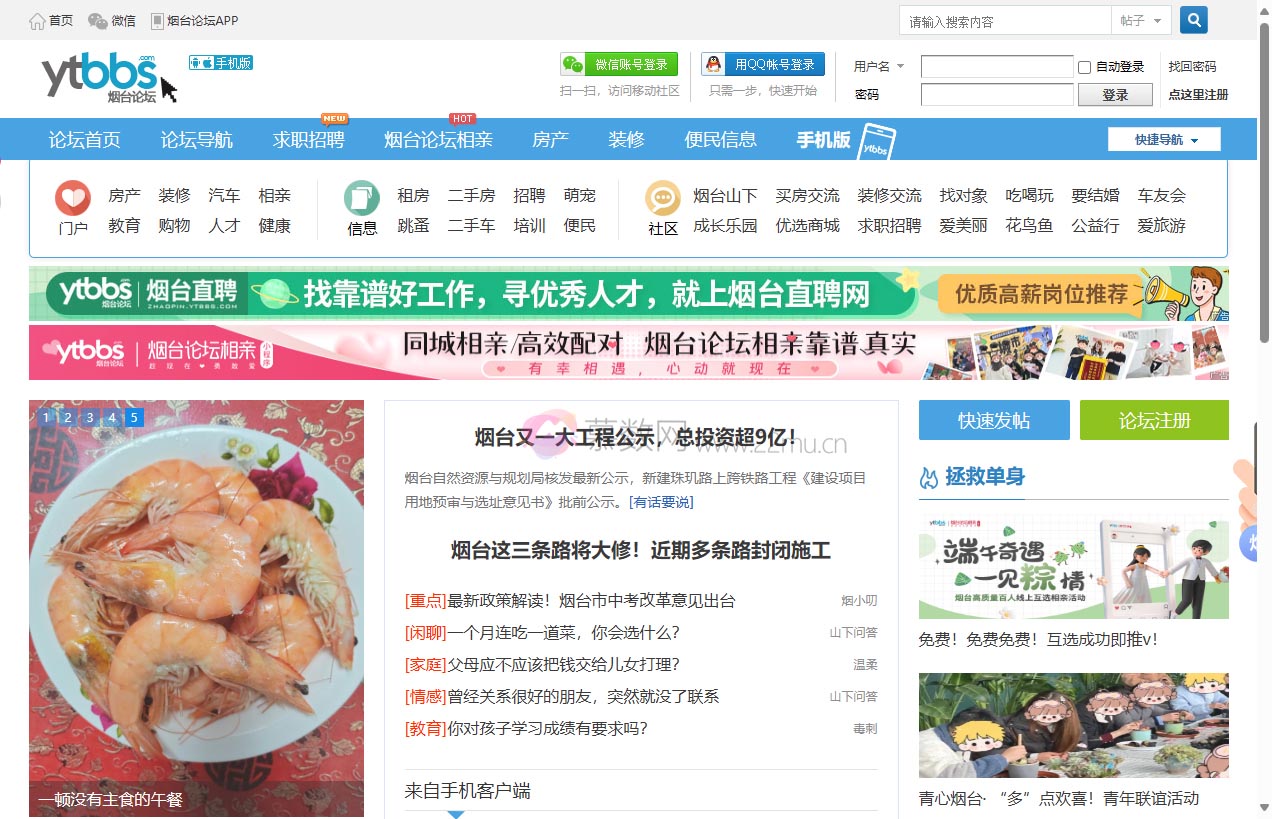Open the 快捷导航 dropdown menu
1272x819 pixels.
(1163, 139)
